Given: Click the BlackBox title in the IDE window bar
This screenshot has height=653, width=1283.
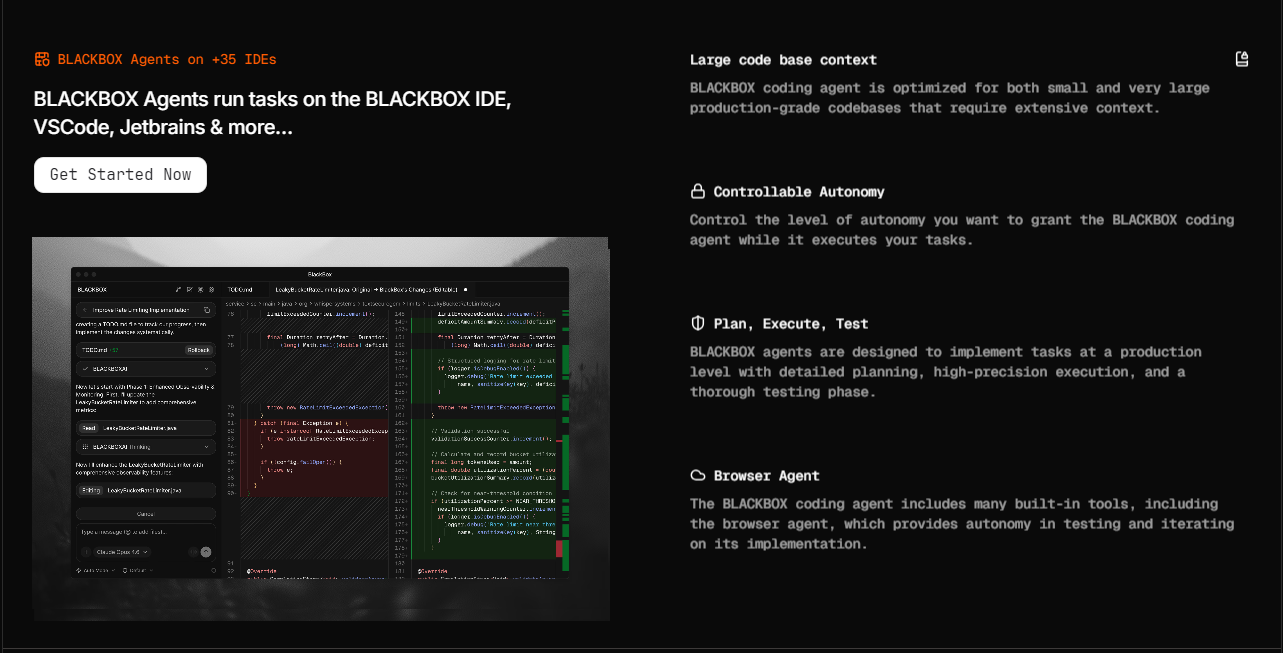Looking at the screenshot, I should point(320,273).
